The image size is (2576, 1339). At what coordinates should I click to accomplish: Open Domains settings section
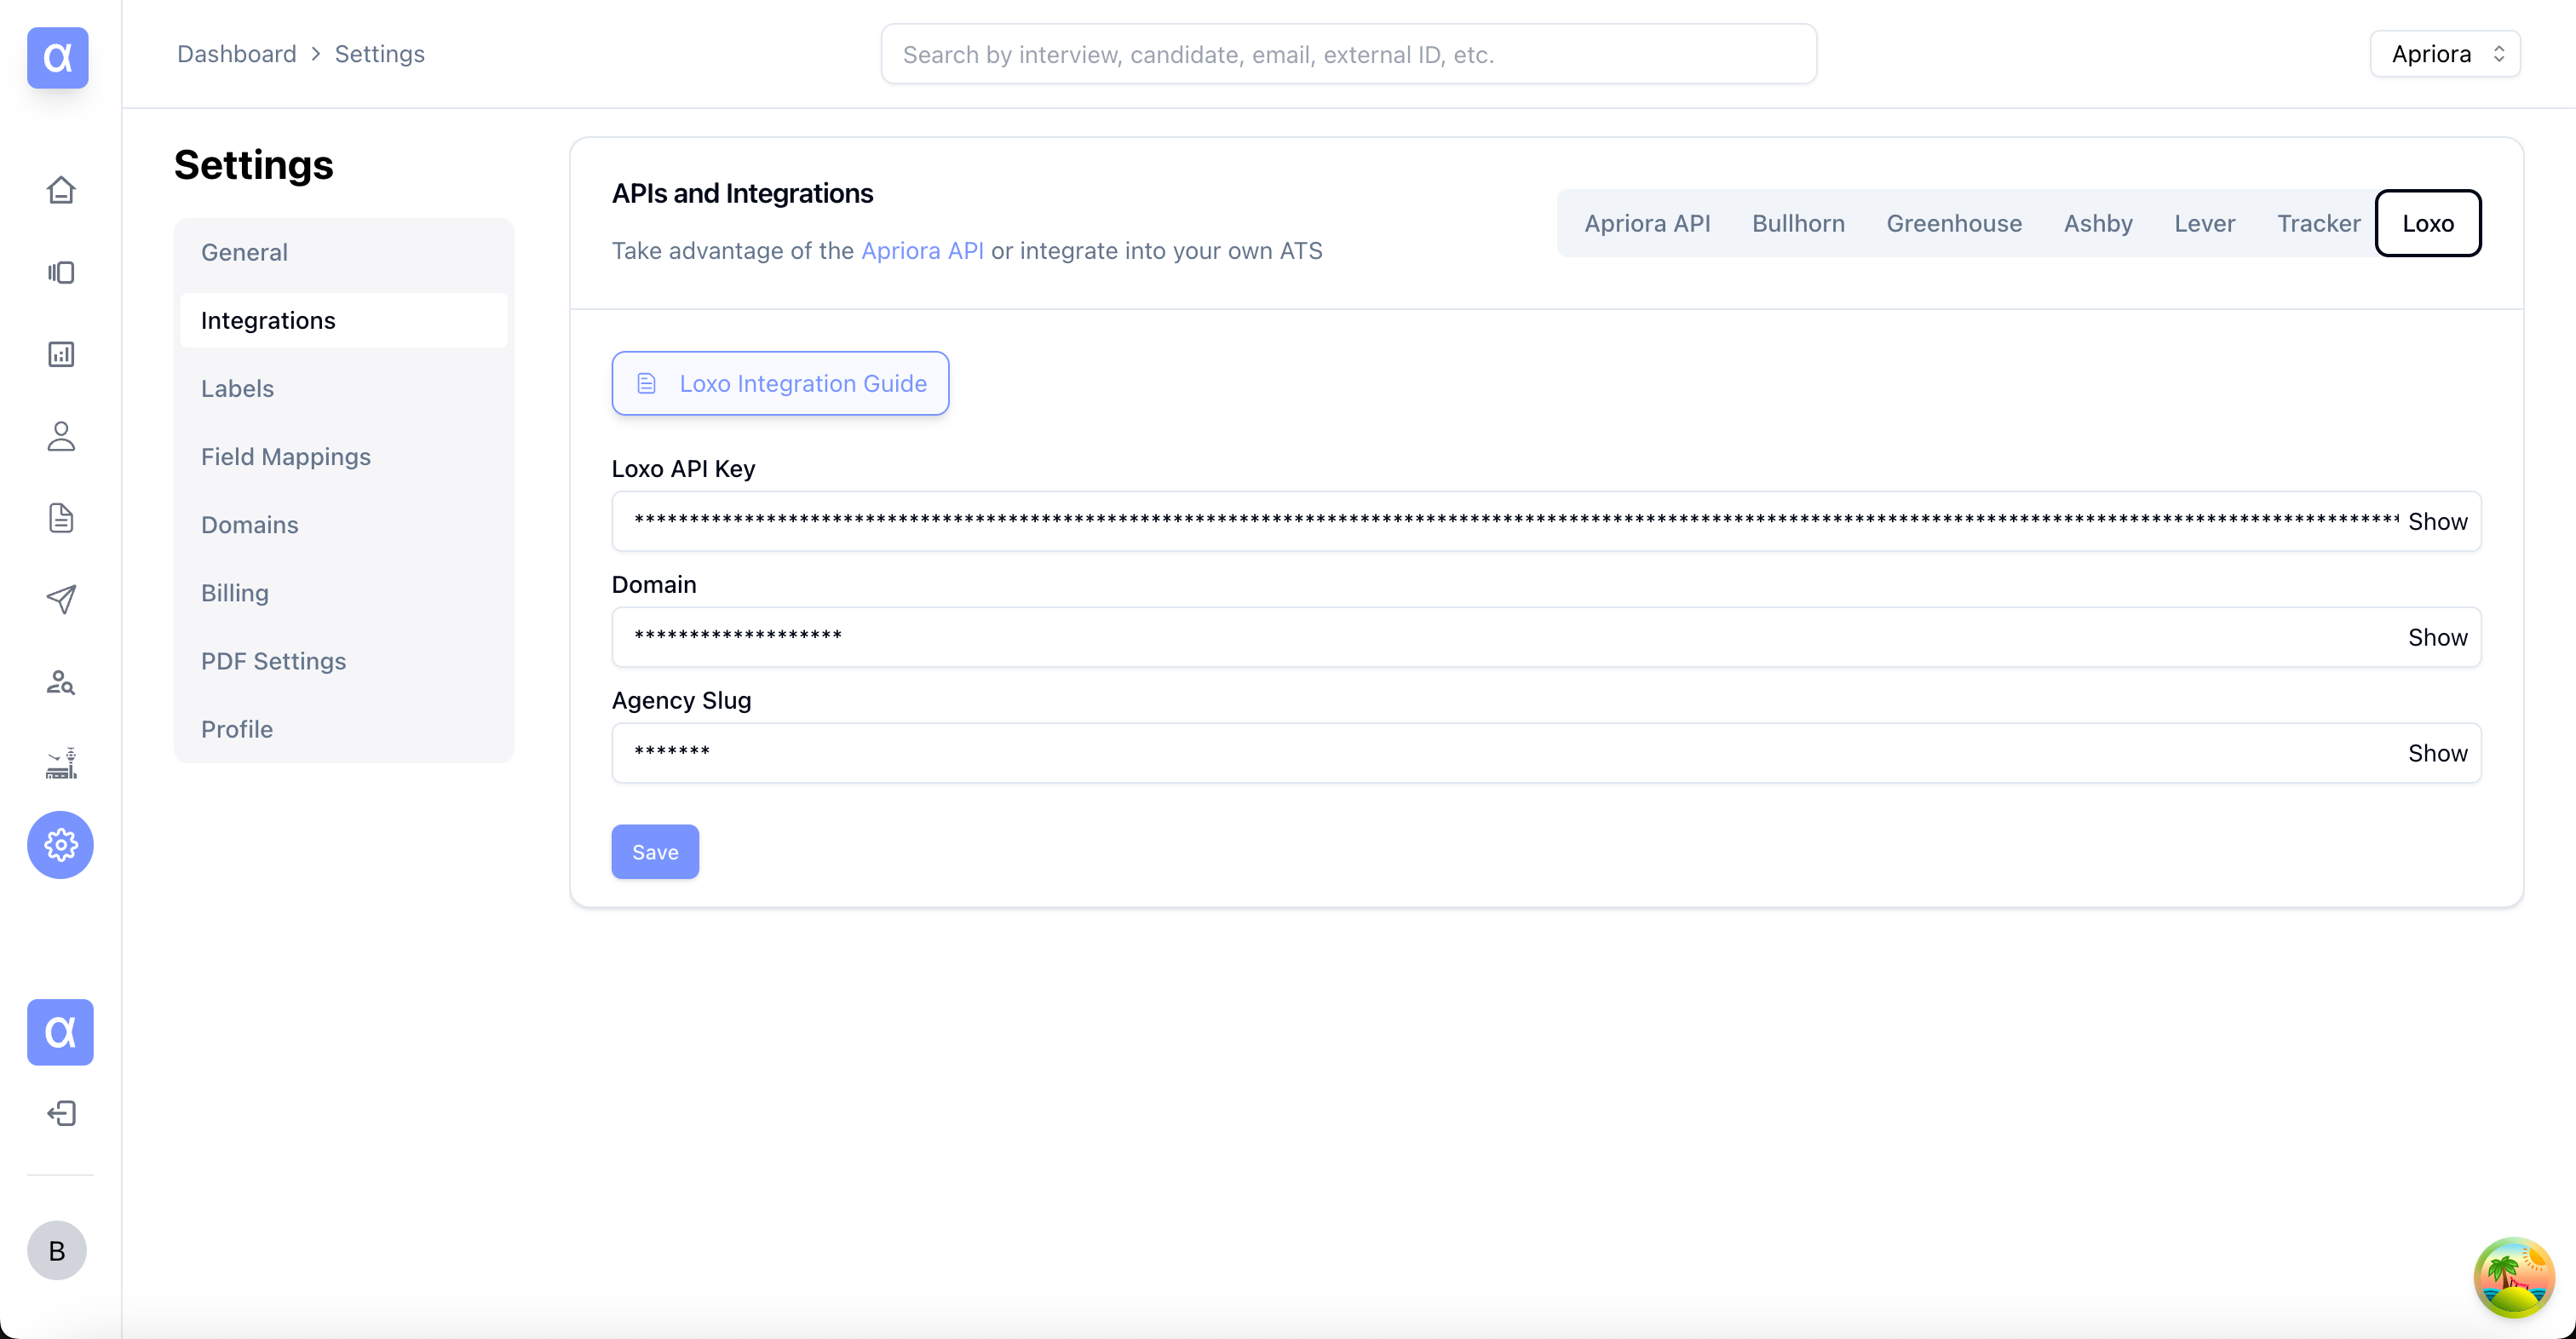[344, 524]
